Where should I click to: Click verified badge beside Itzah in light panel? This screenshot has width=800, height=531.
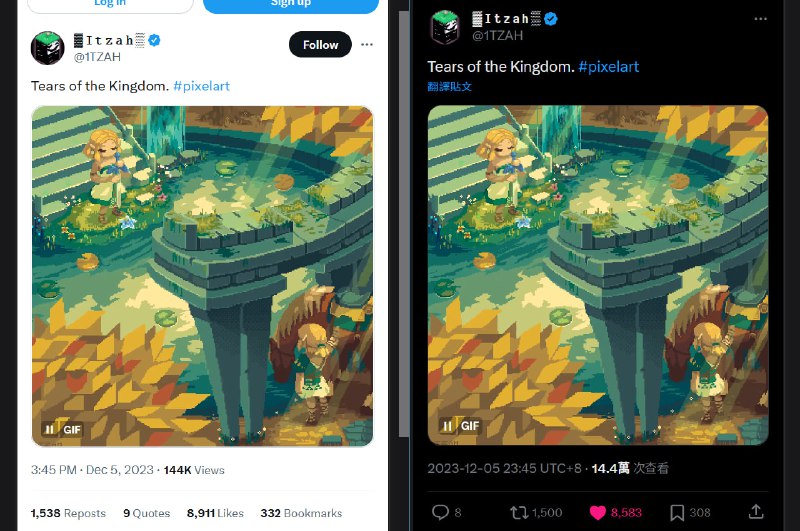coord(154,40)
